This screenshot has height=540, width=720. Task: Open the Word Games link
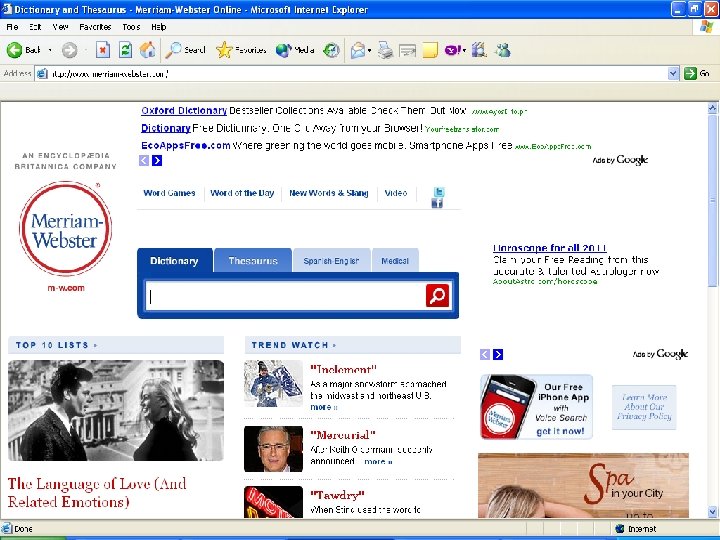[169, 193]
